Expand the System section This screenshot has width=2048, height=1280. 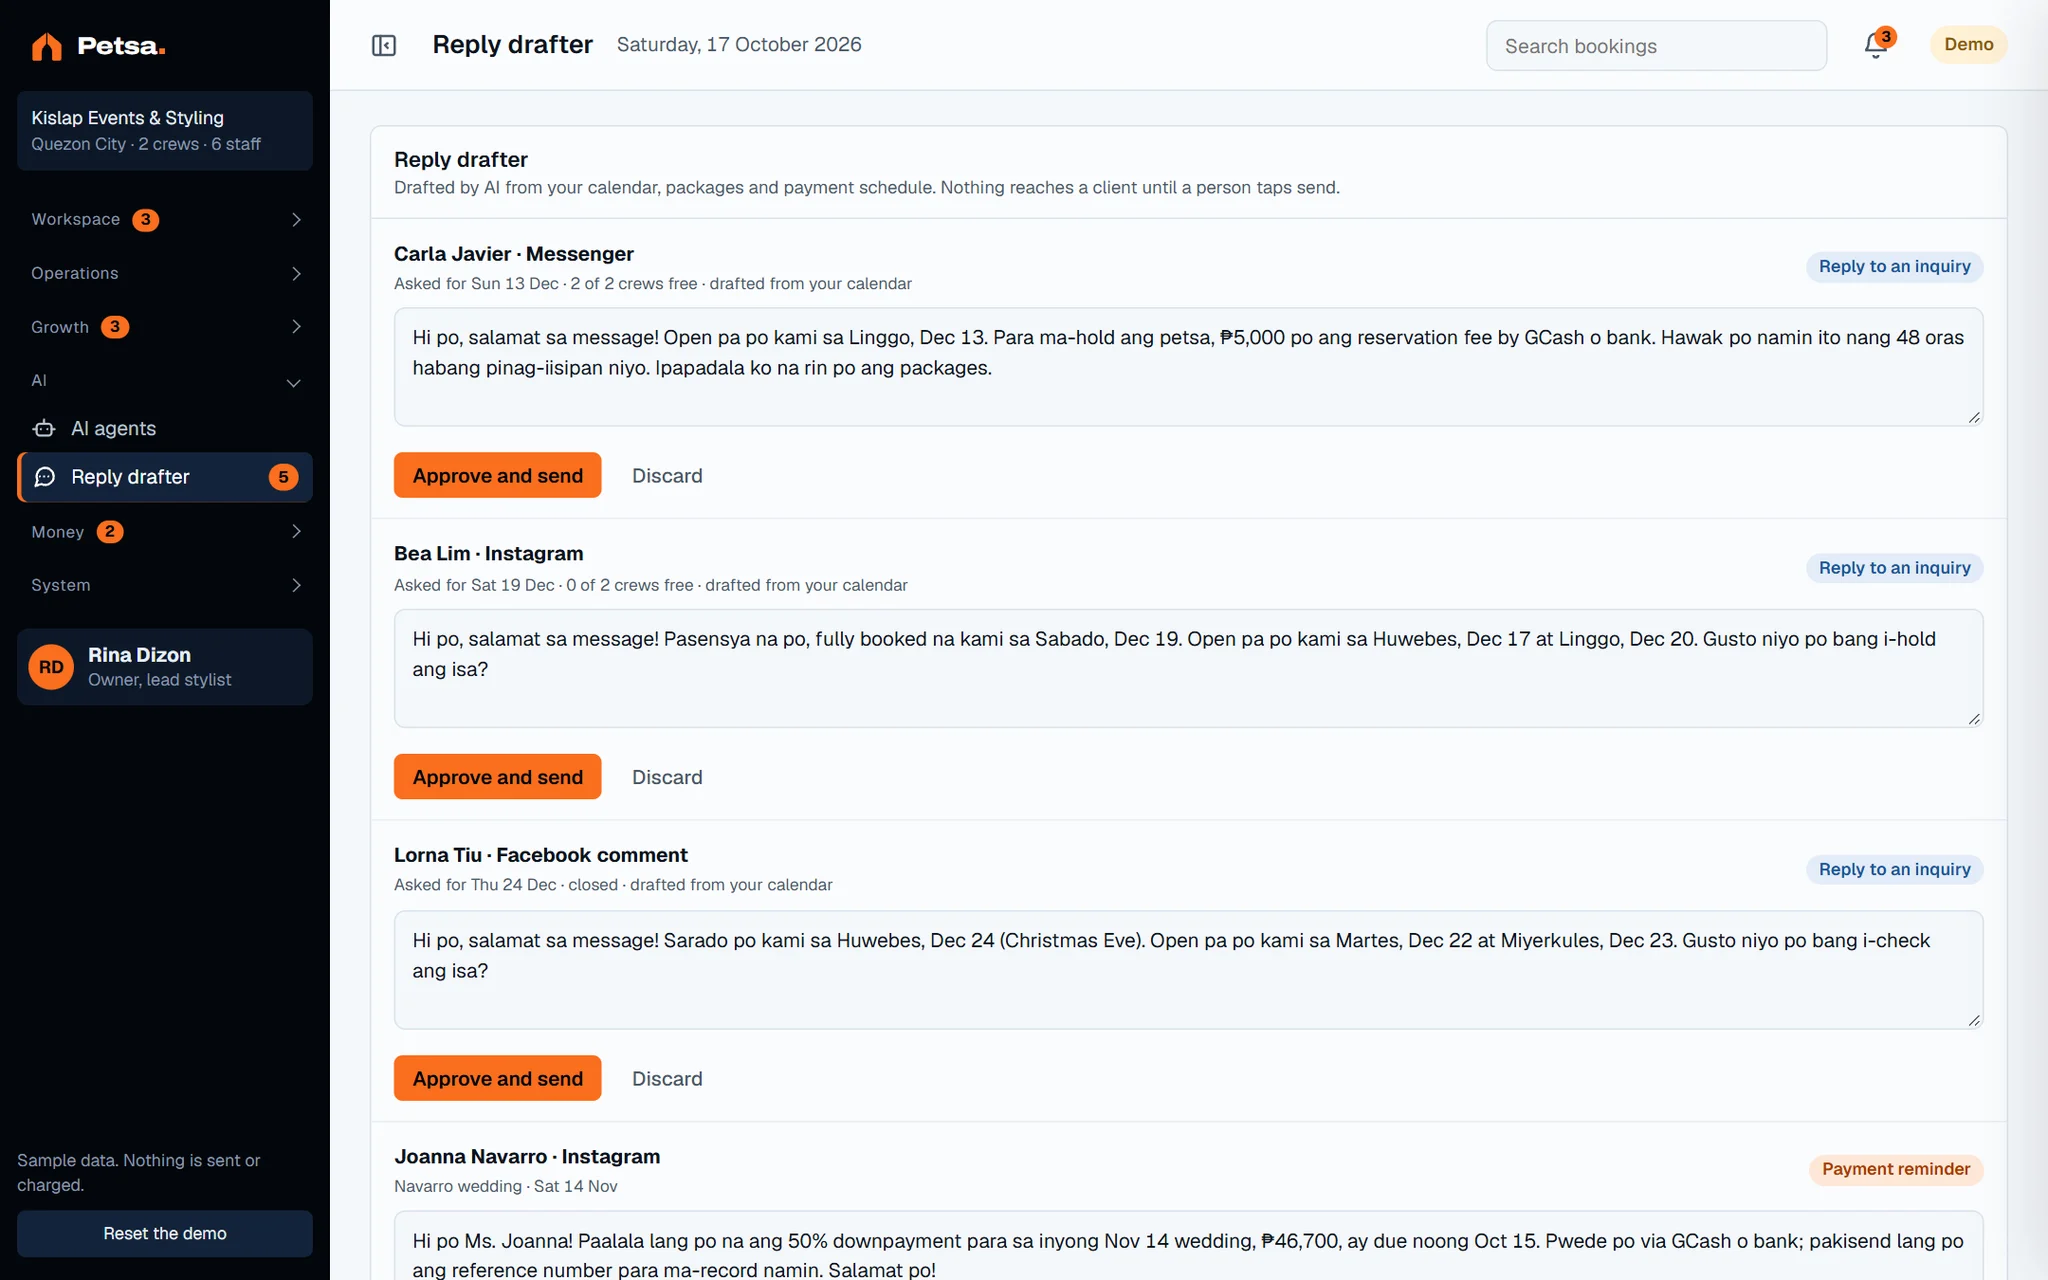point(165,585)
